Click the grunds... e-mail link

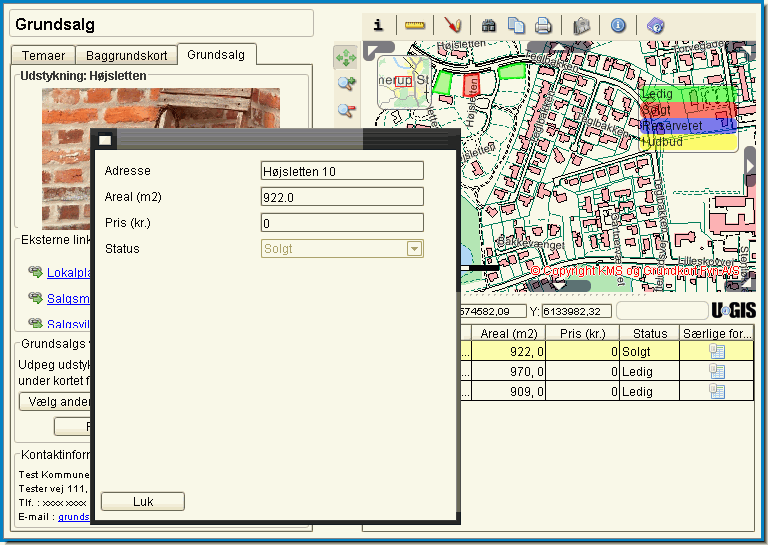click(x=74, y=517)
